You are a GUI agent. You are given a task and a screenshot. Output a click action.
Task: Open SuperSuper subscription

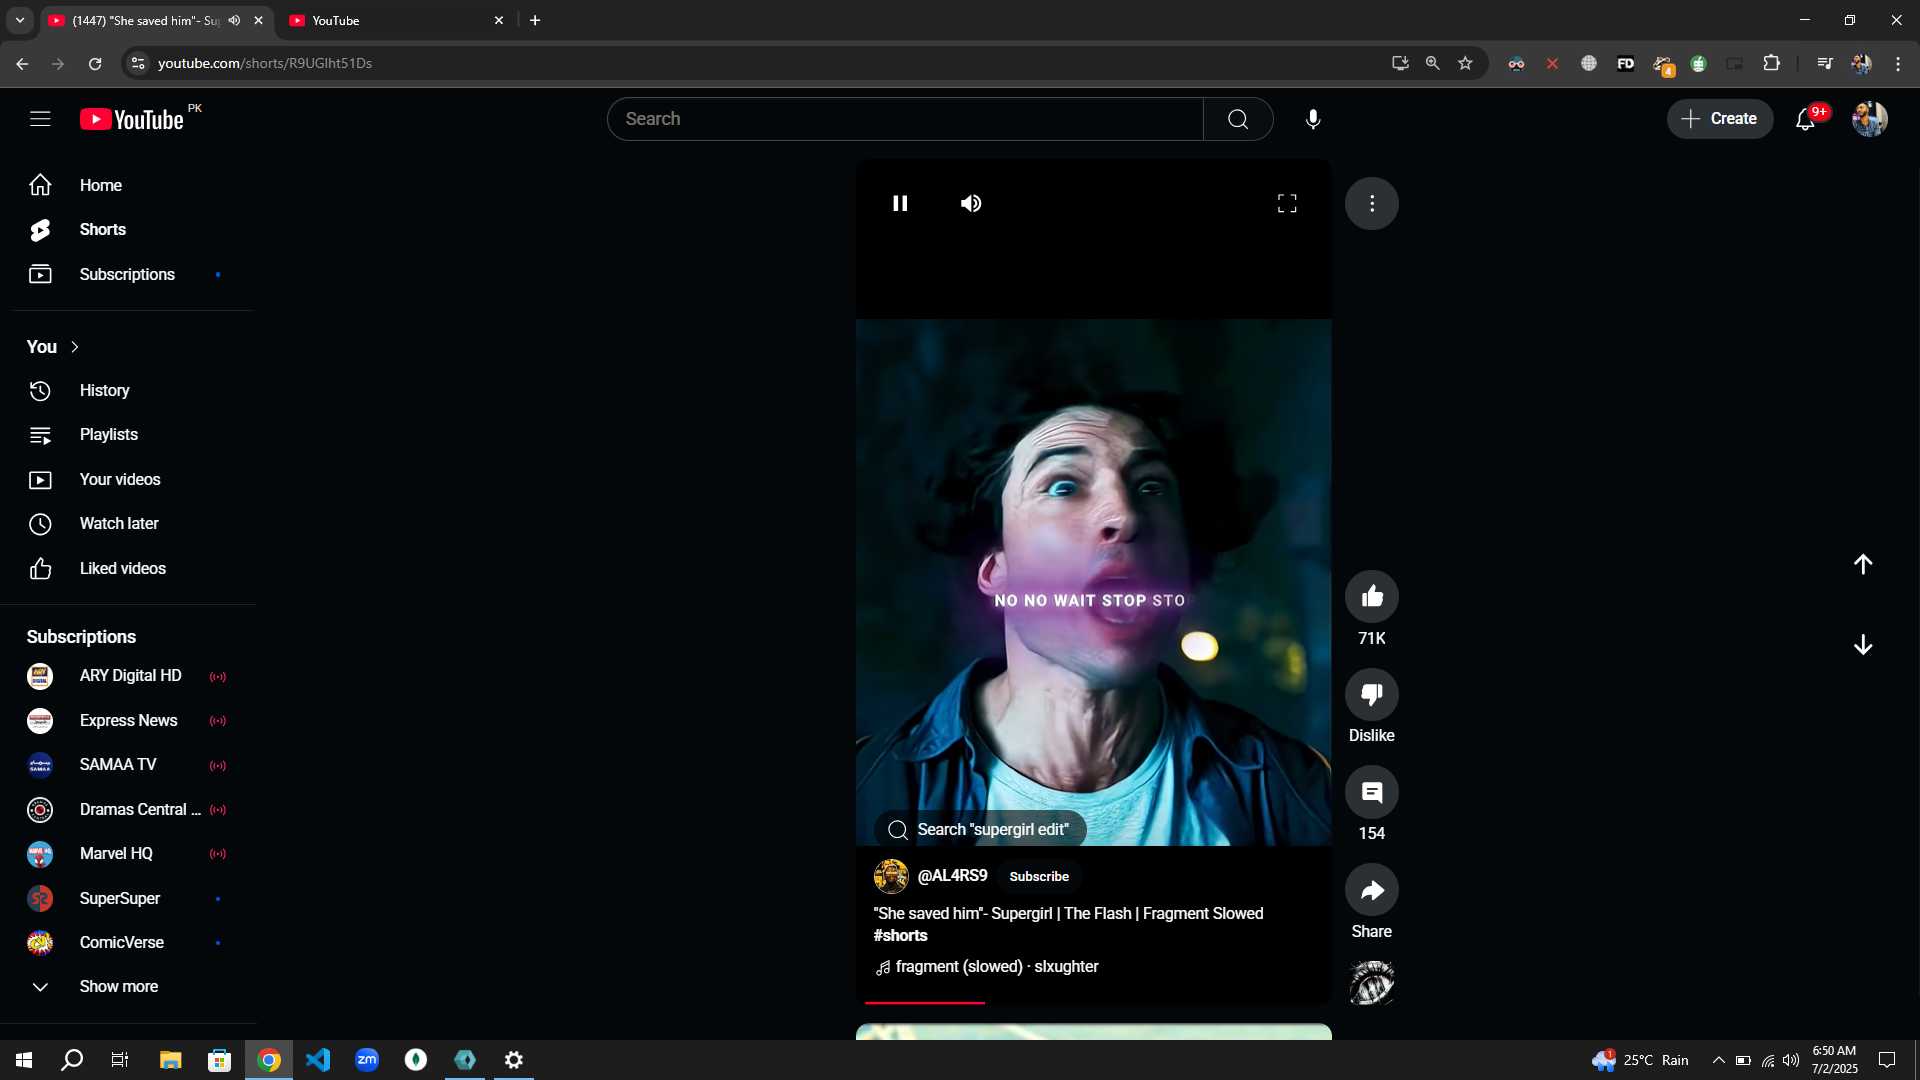[x=128, y=899]
